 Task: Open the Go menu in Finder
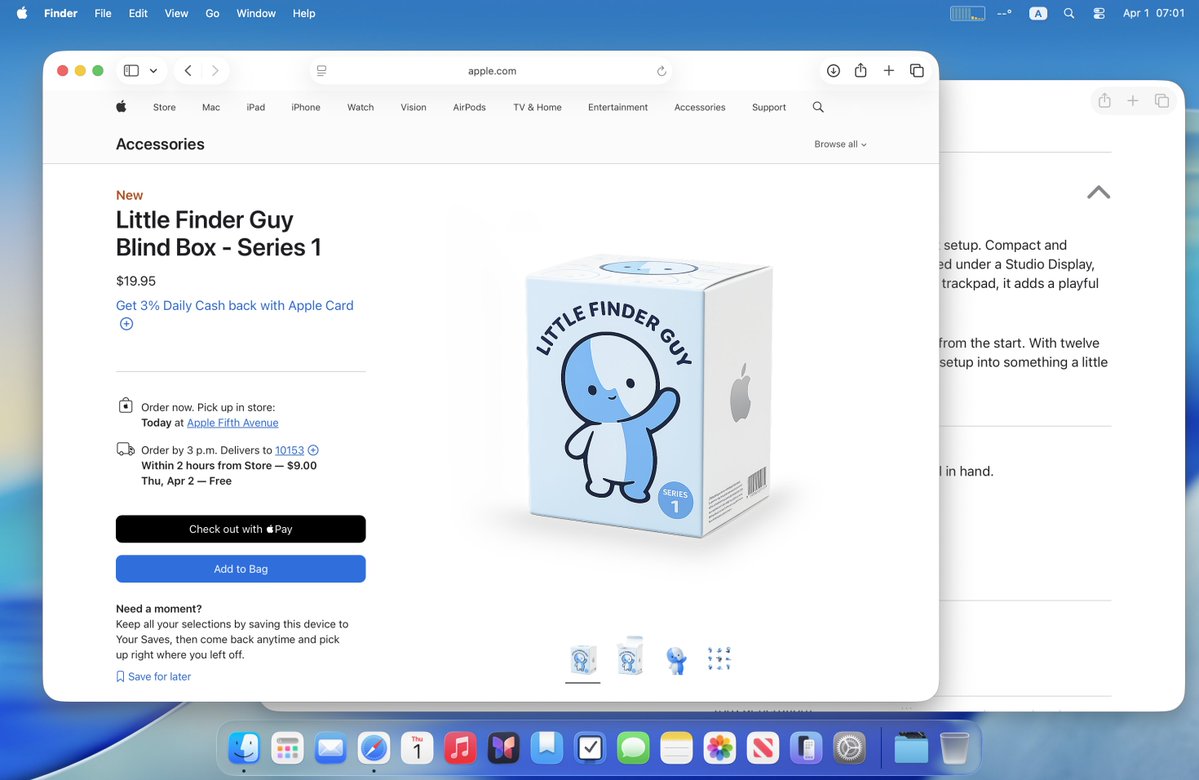tap(212, 13)
